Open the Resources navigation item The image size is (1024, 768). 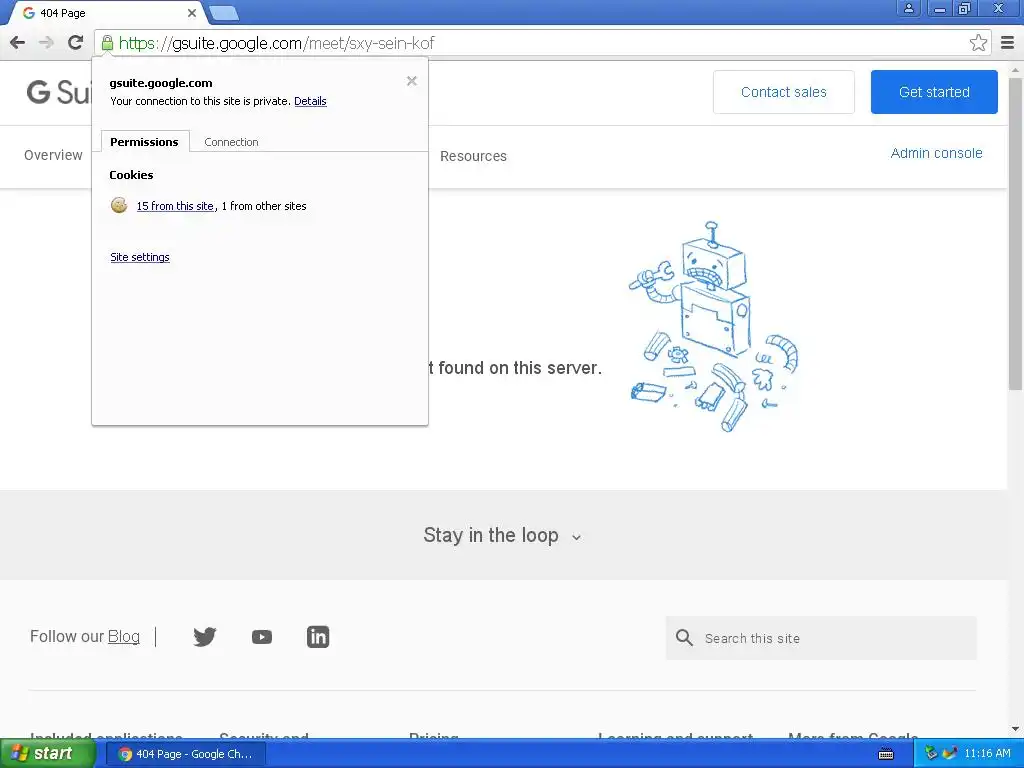click(x=473, y=156)
